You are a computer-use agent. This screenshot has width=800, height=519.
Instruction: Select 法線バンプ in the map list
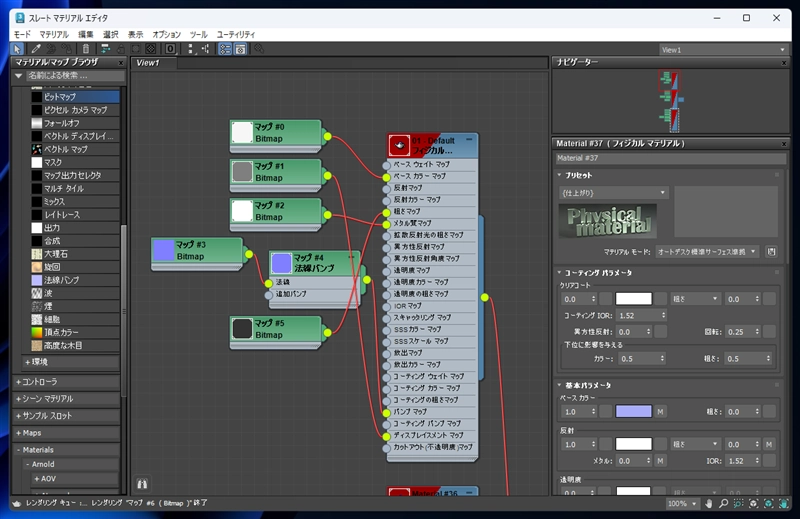point(74,280)
